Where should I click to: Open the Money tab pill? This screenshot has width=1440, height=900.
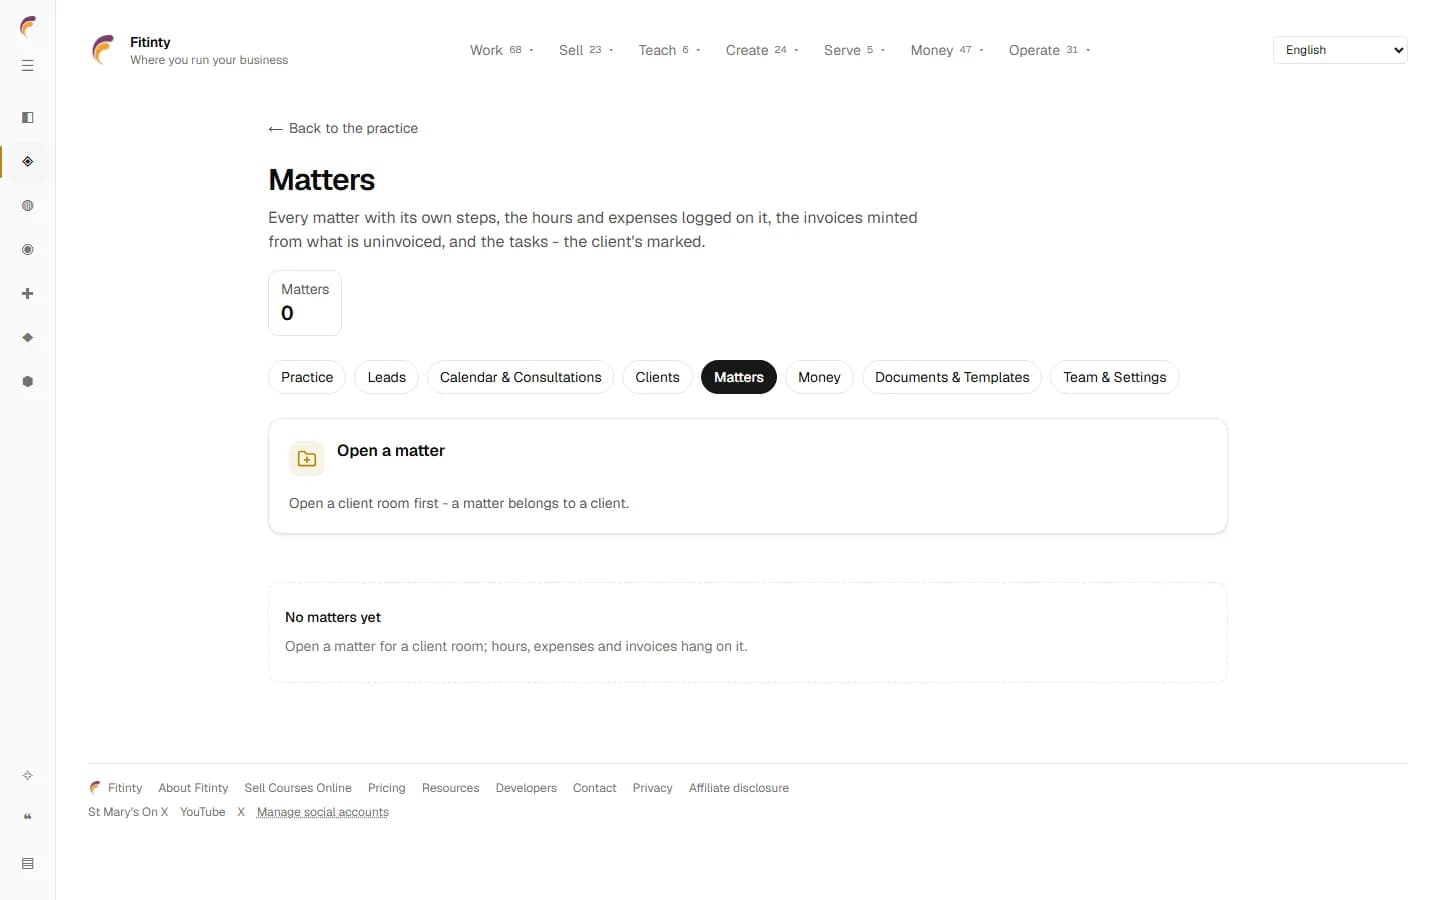coord(819,377)
